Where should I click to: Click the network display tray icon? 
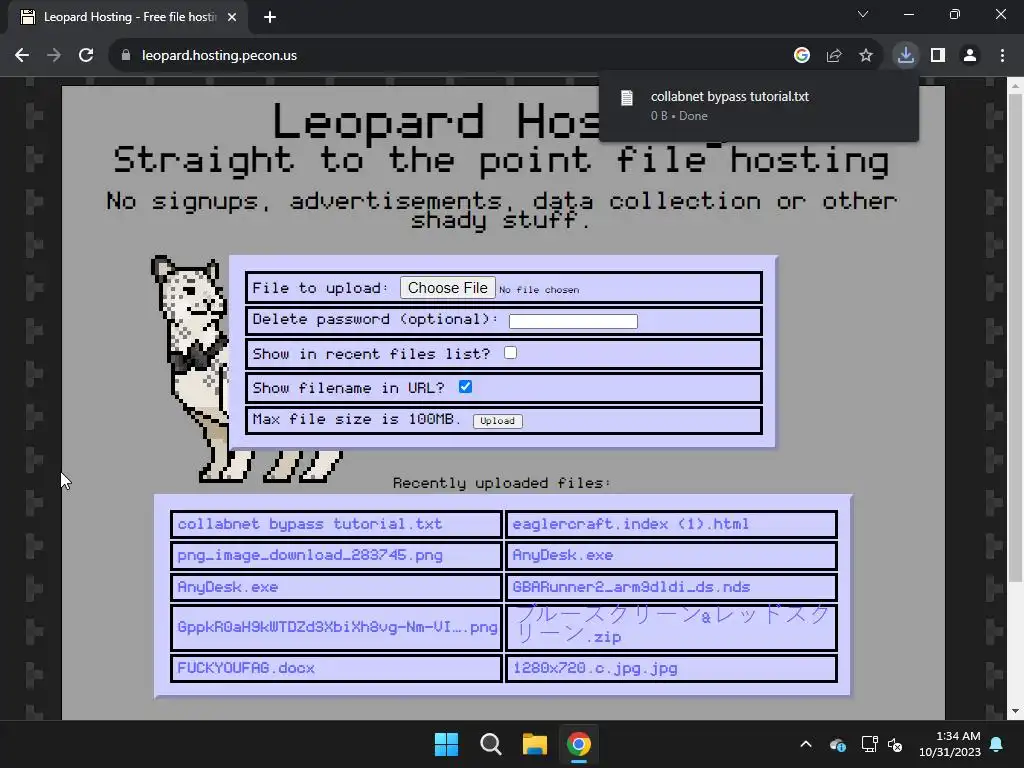click(869, 744)
